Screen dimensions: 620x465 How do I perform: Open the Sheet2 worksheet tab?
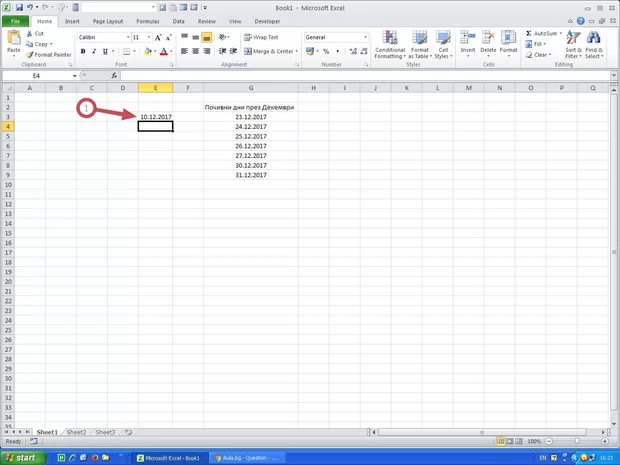coord(76,432)
